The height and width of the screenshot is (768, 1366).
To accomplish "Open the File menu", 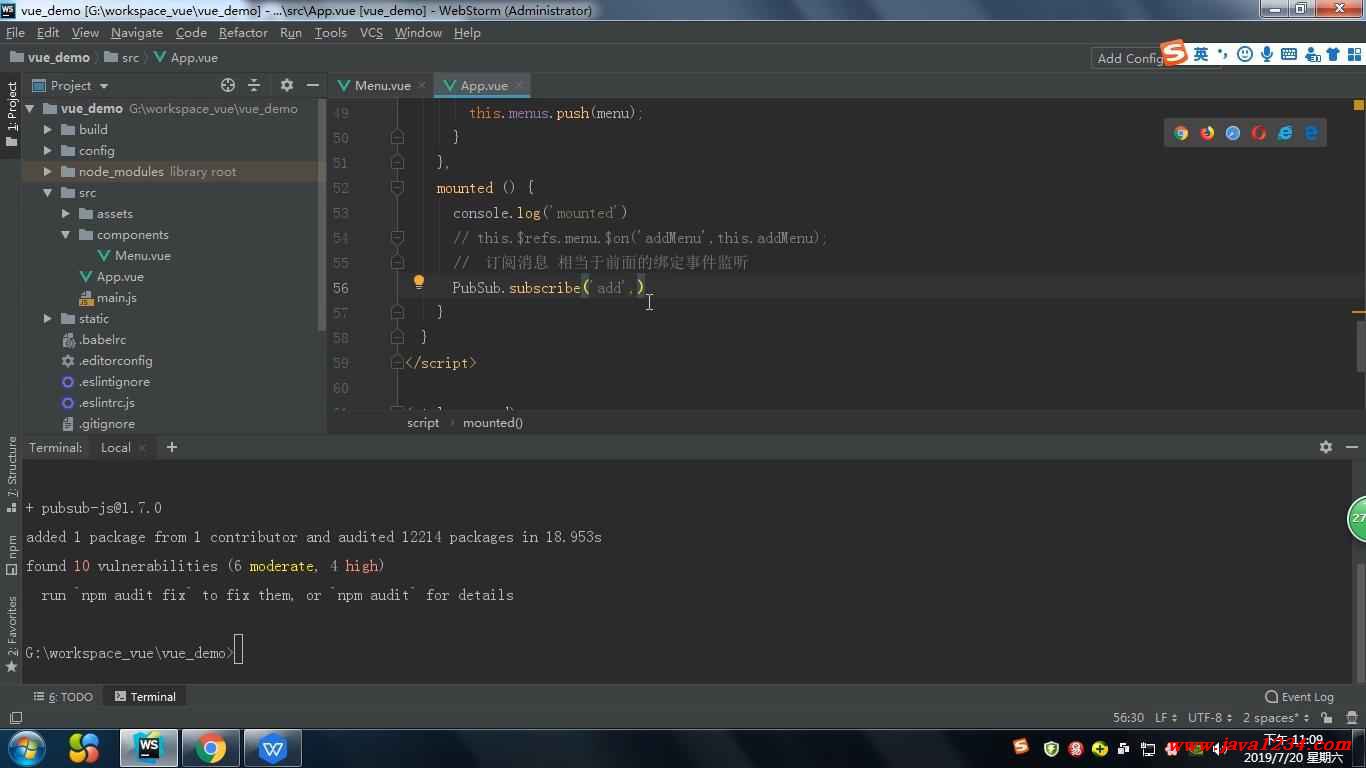I will pyautogui.click(x=15, y=32).
